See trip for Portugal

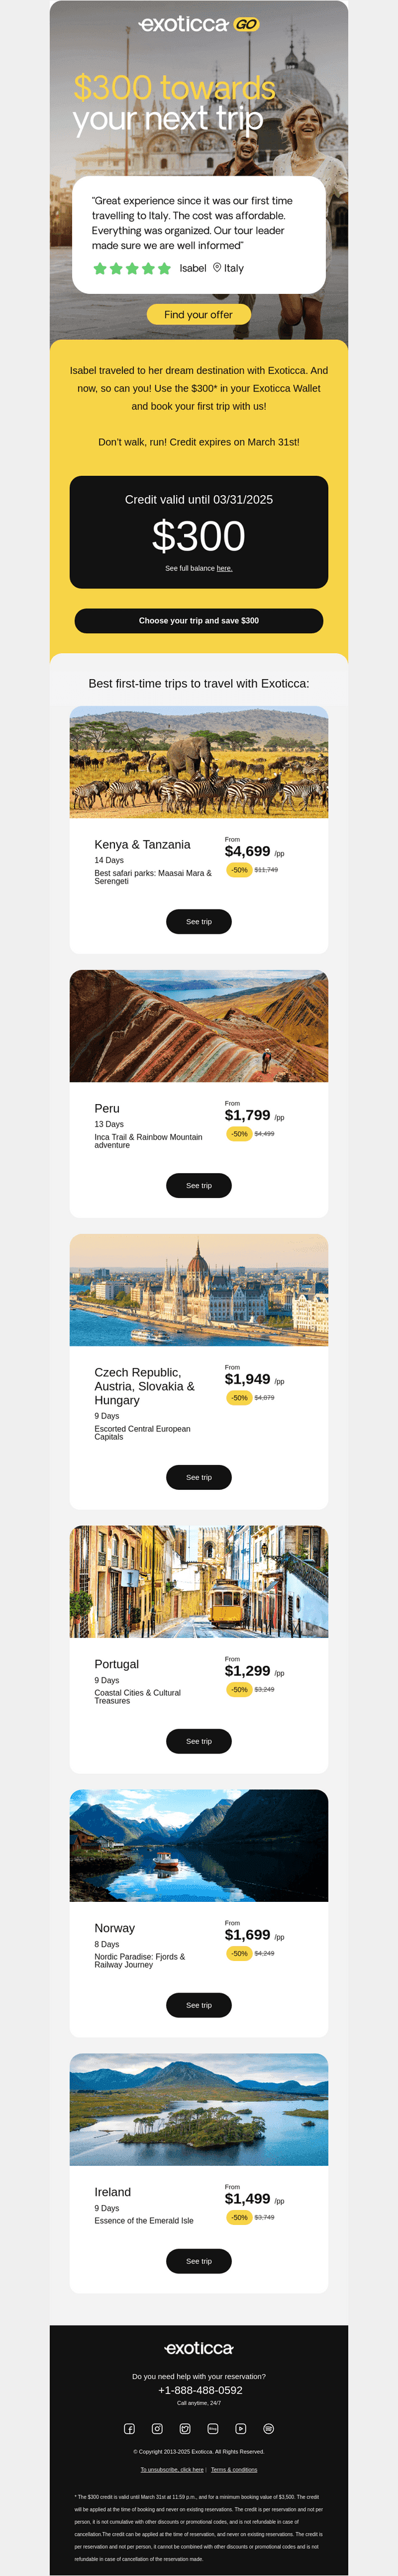pos(199,1741)
